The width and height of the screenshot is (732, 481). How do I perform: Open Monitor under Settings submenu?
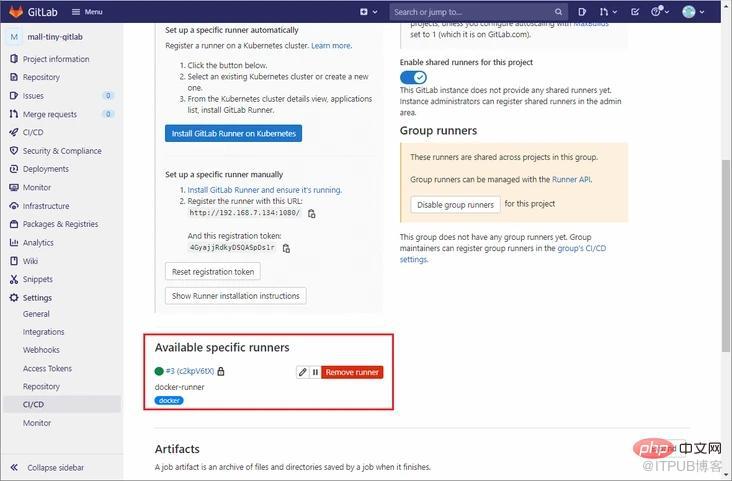(37, 423)
